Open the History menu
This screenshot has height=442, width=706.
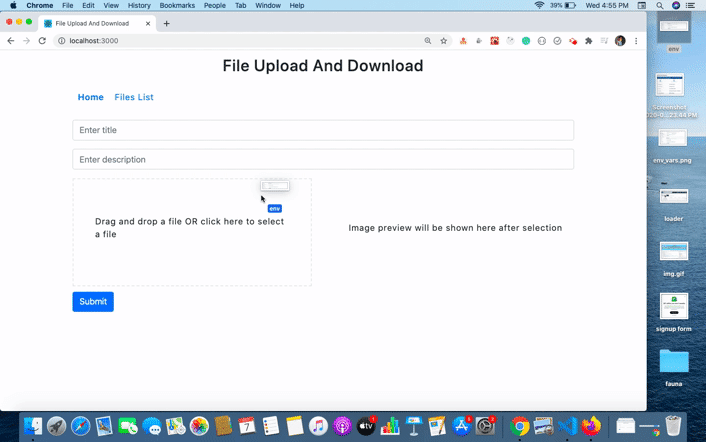[x=139, y=5]
